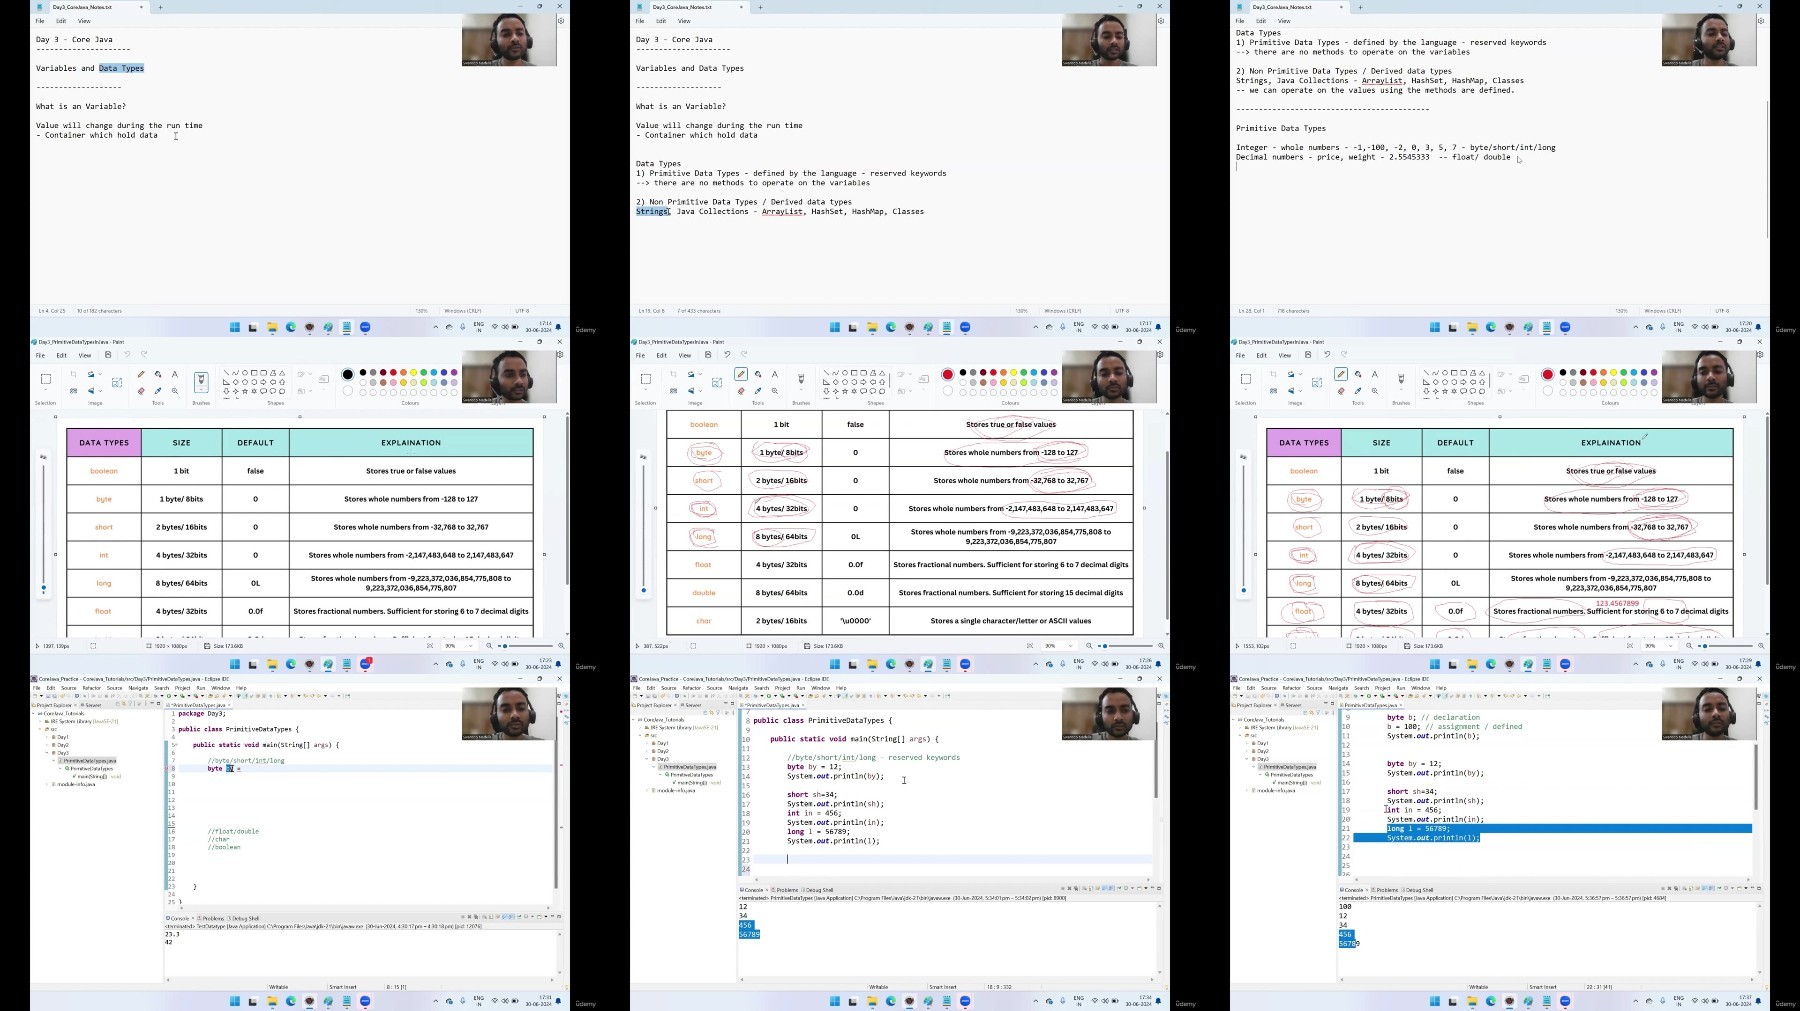Click 'byte b; // declaration' line in Eclipse

pyautogui.click(x=1433, y=717)
